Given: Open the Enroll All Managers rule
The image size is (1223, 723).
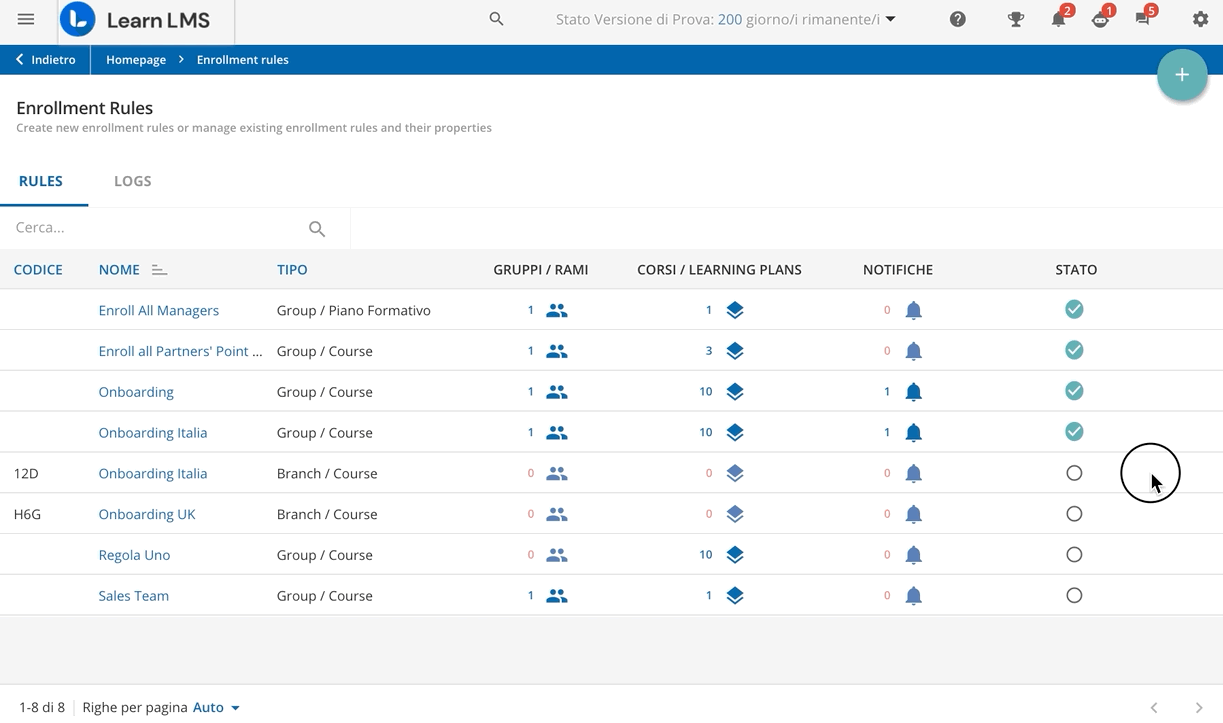Looking at the screenshot, I should click(x=158, y=311).
